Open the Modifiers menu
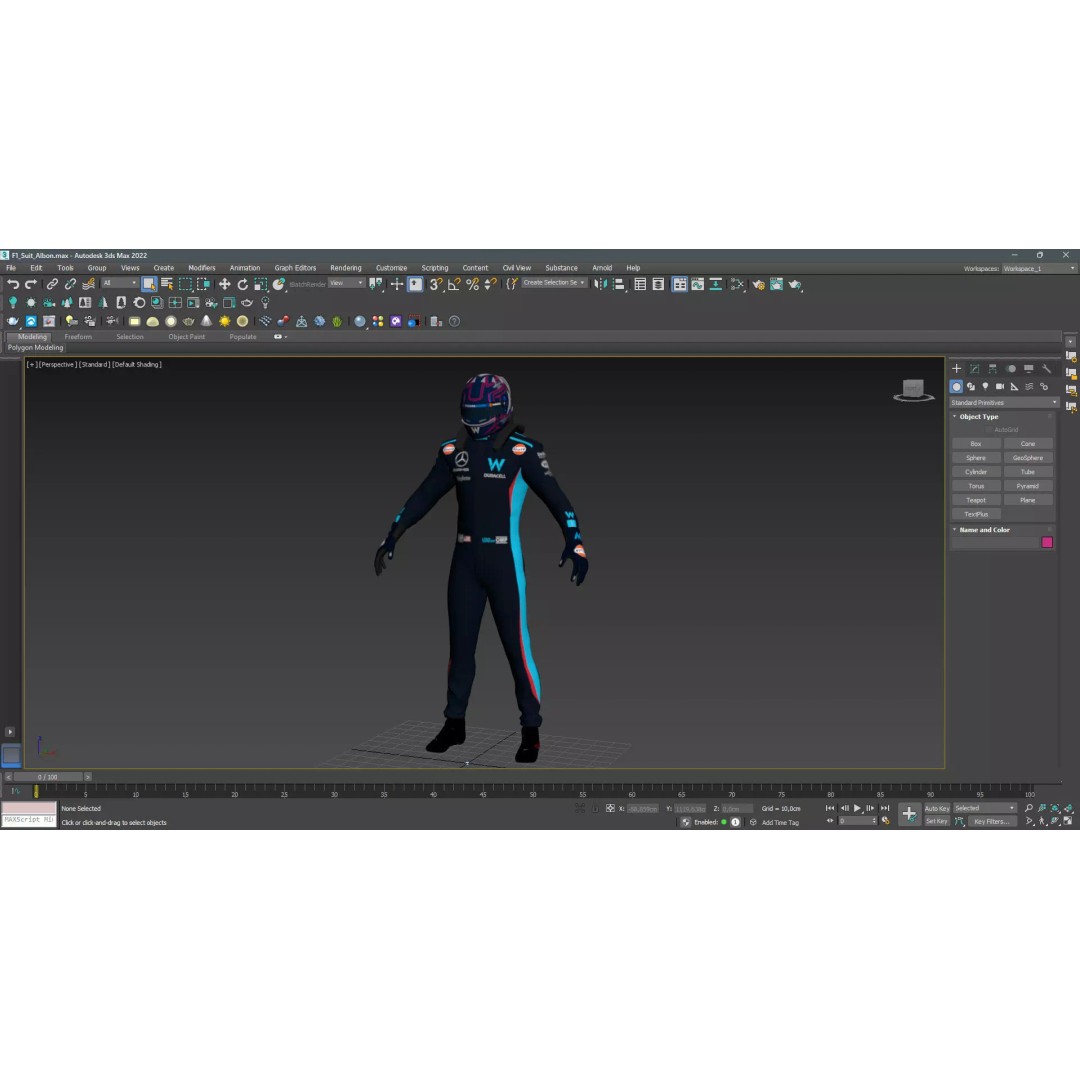The image size is (1080, 1080). tap(201, 268)
